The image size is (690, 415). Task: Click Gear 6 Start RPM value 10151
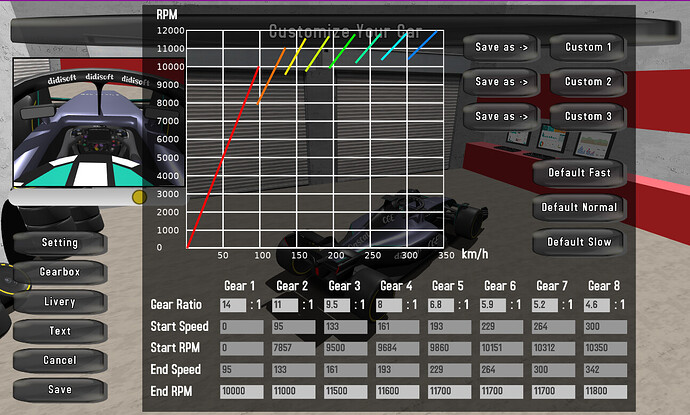[x=501, y=348]
